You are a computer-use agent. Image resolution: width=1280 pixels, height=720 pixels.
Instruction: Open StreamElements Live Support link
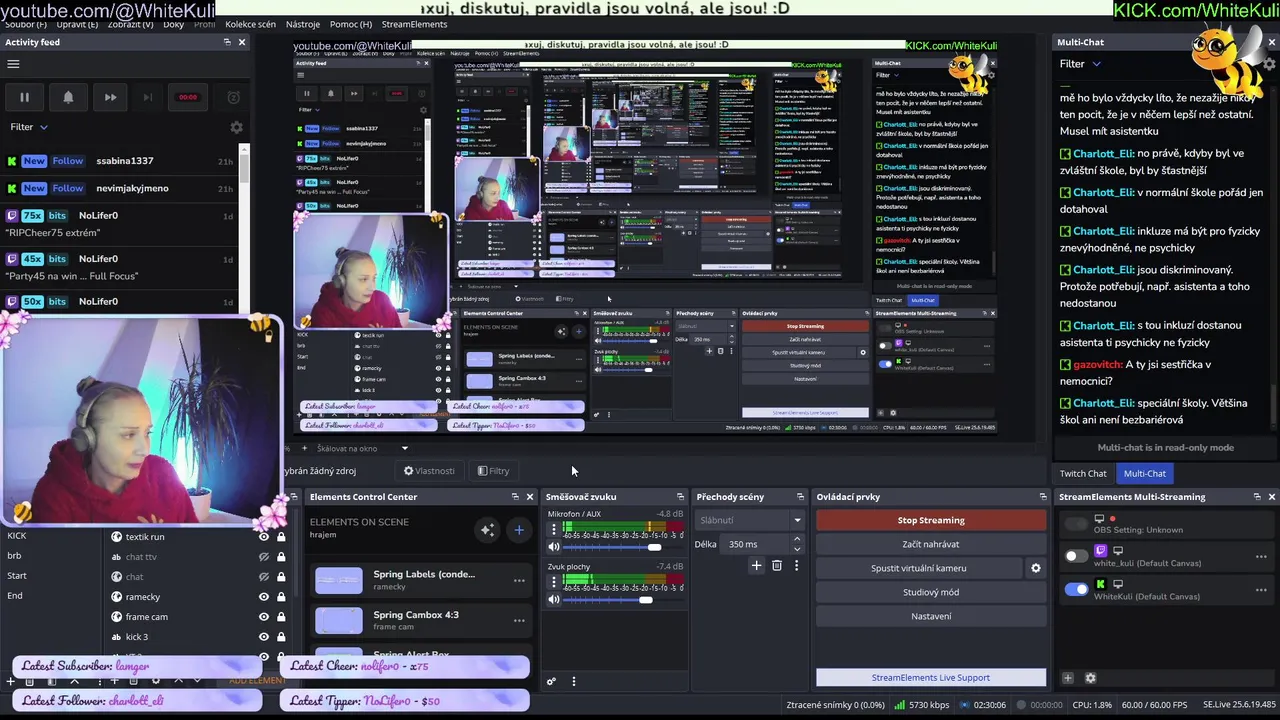coord(931,678)
